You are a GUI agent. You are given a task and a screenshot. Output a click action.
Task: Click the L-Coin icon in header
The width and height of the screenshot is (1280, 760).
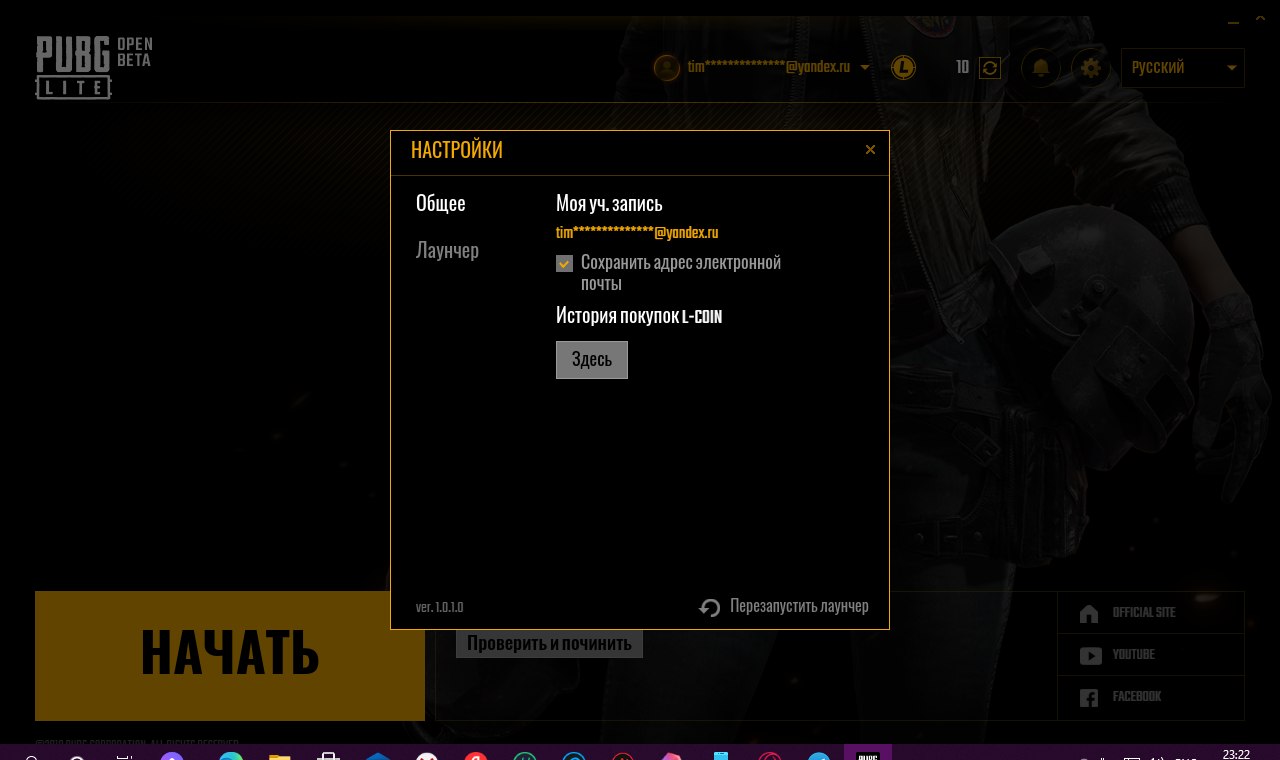coord(903,67)
